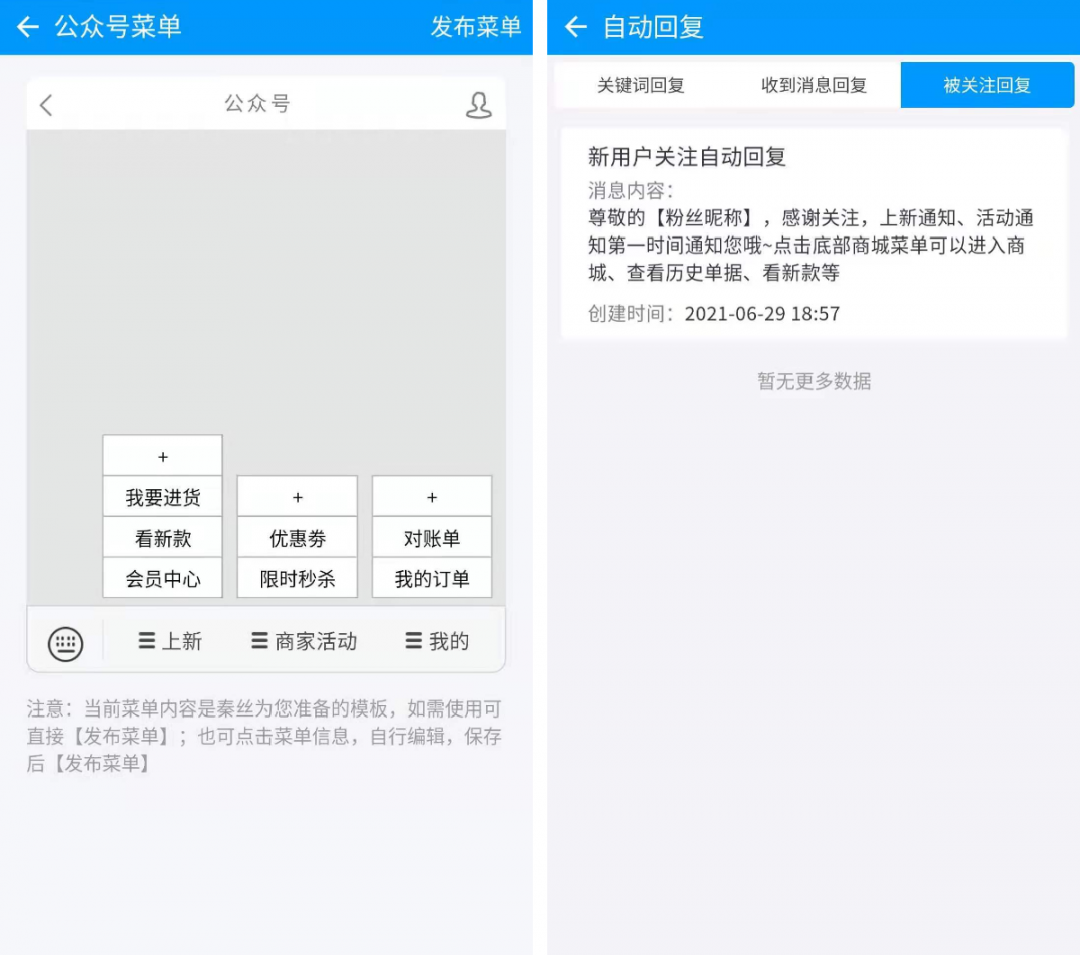
Task: Go back from the 自动回复 screen
Action: pyautogui.click(x=576, y=27)
